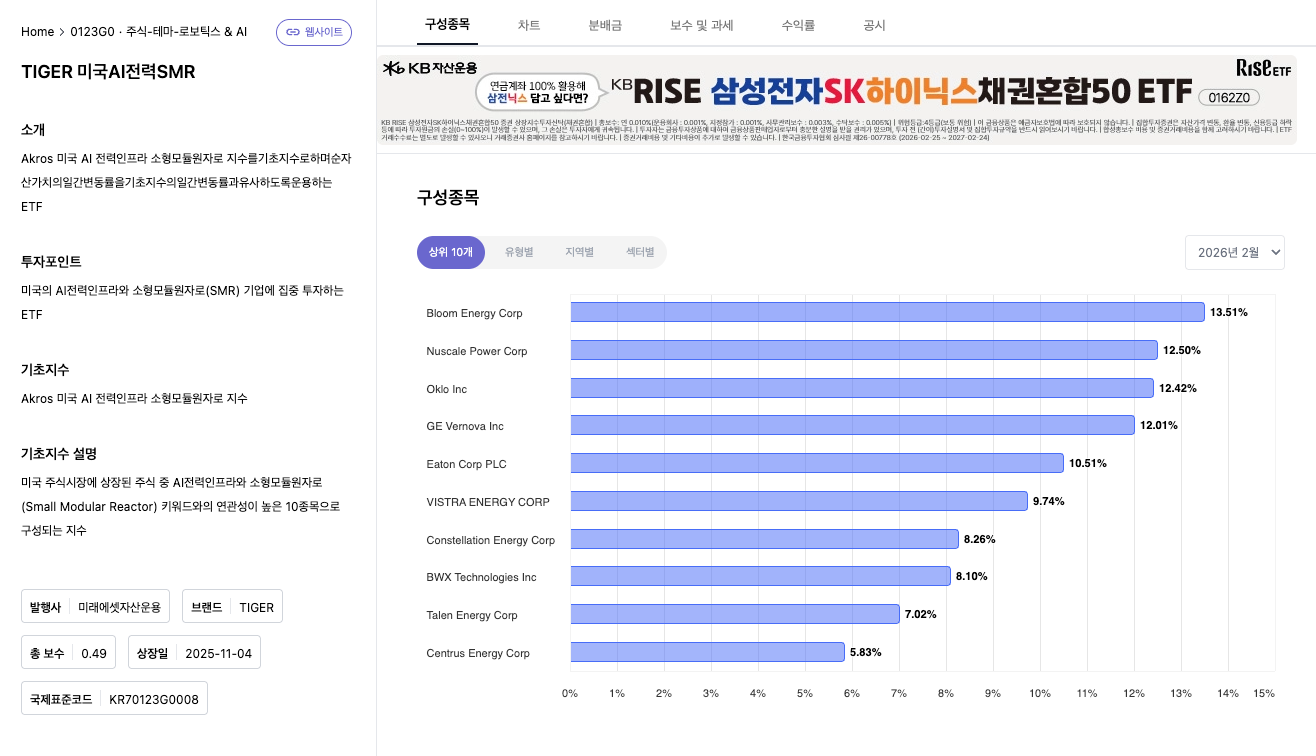Click the 총 보수 0.49 tag
This screenshot has width=1316, height=756.
[x=68, y=653]
